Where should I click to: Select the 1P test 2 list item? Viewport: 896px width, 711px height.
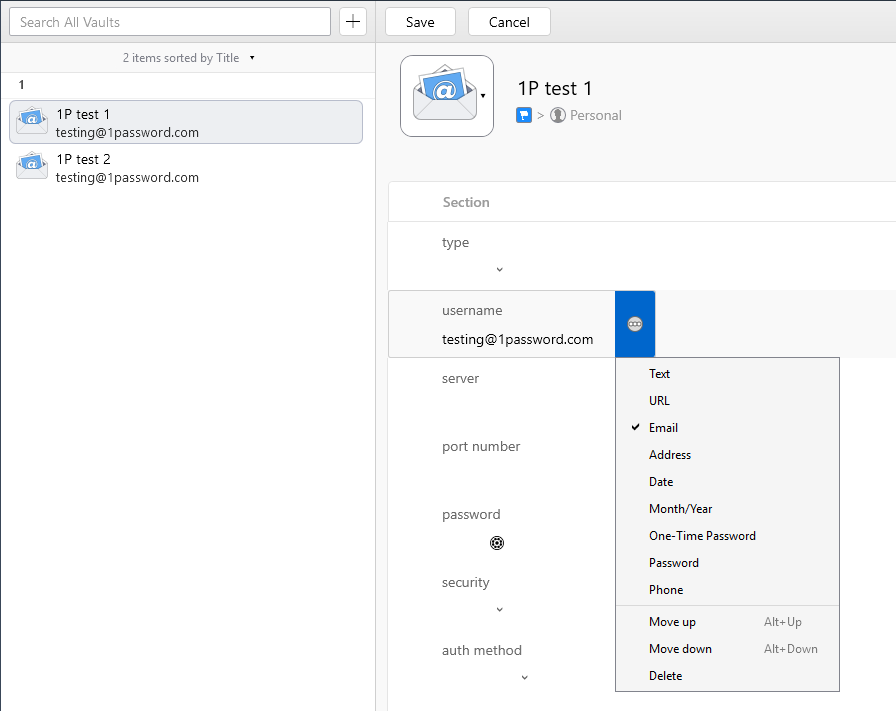click(x=186, y=167)
